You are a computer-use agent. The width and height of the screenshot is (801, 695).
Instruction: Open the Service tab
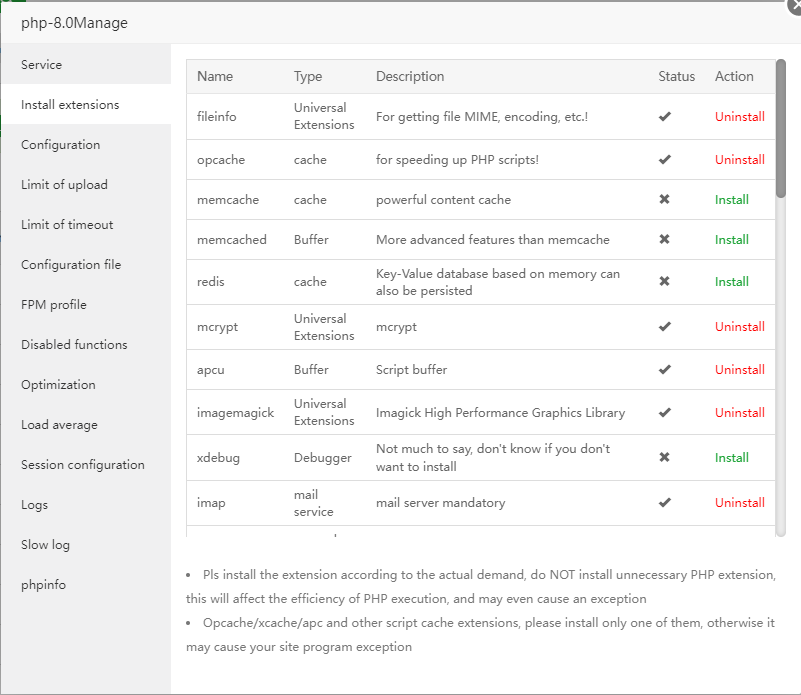coord(42,65)
